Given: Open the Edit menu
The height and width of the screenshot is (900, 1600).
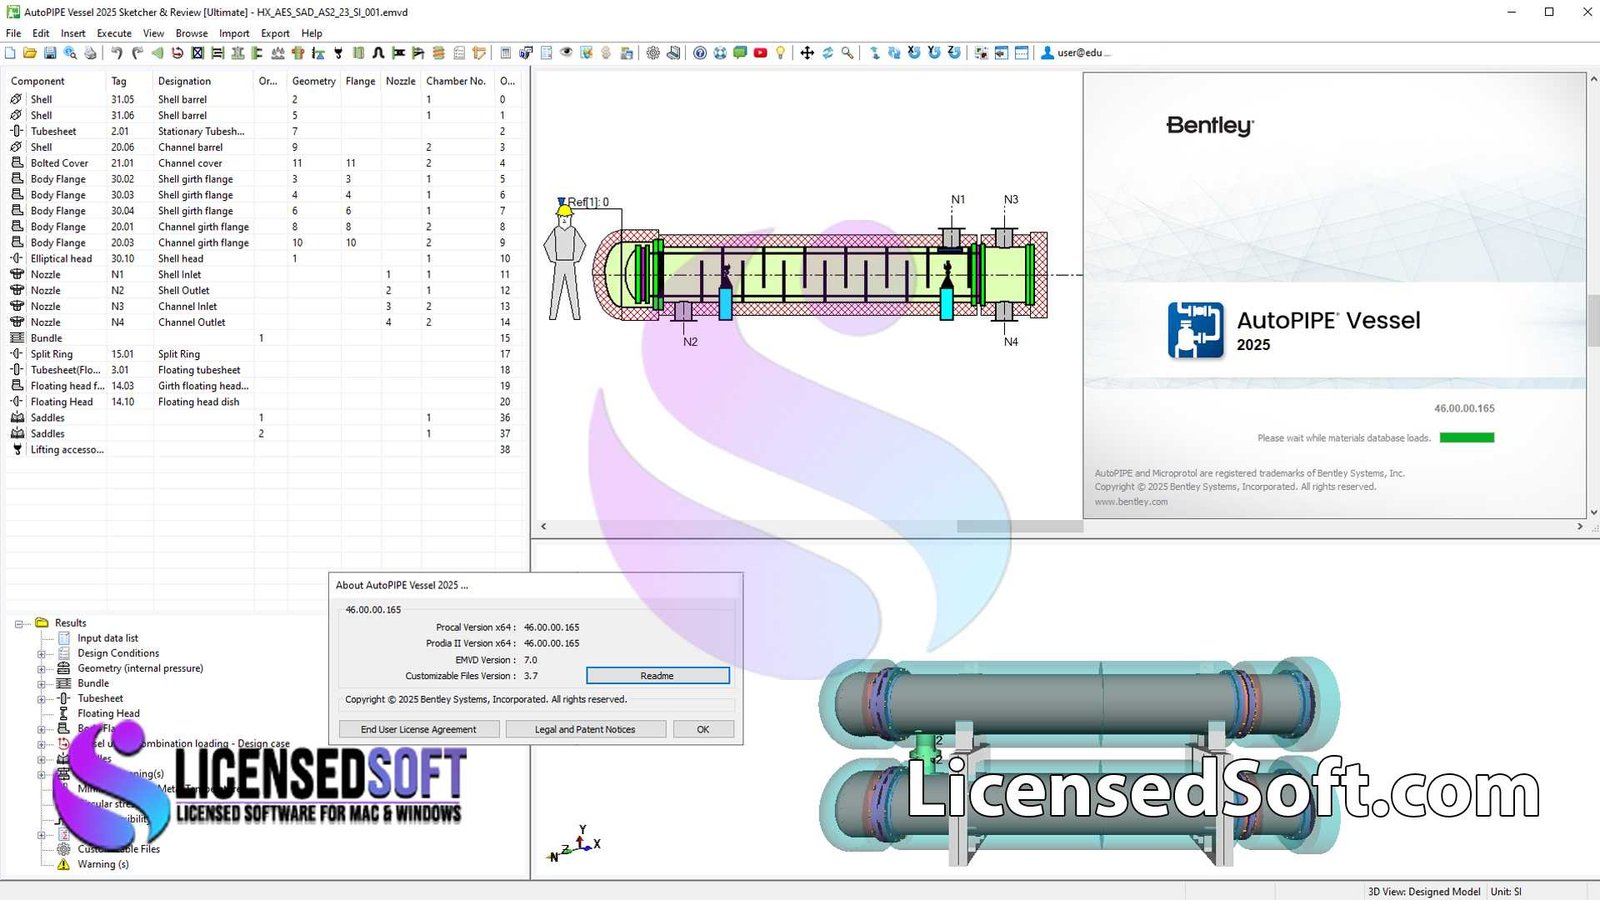Looking at the screenshot, I should pyautogui.click(x=41, y=33).
